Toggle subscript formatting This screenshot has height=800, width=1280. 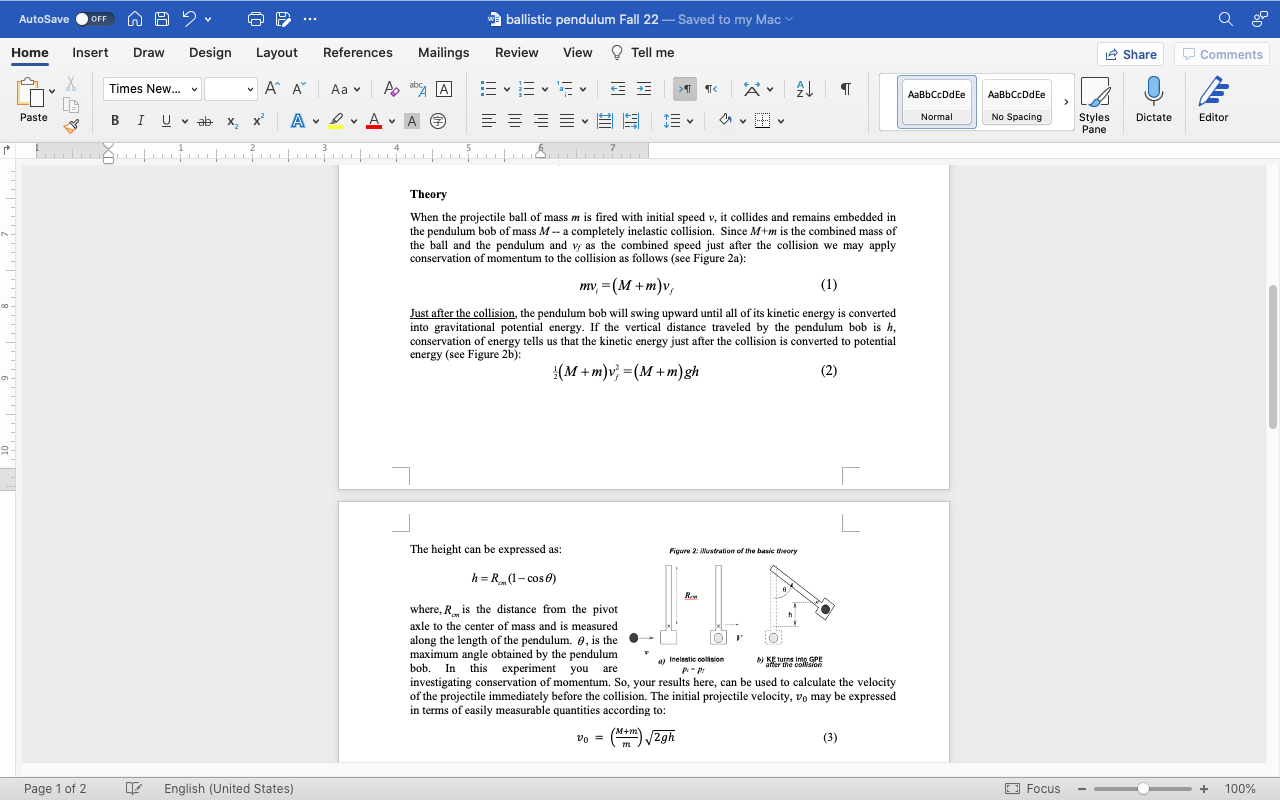231,121
